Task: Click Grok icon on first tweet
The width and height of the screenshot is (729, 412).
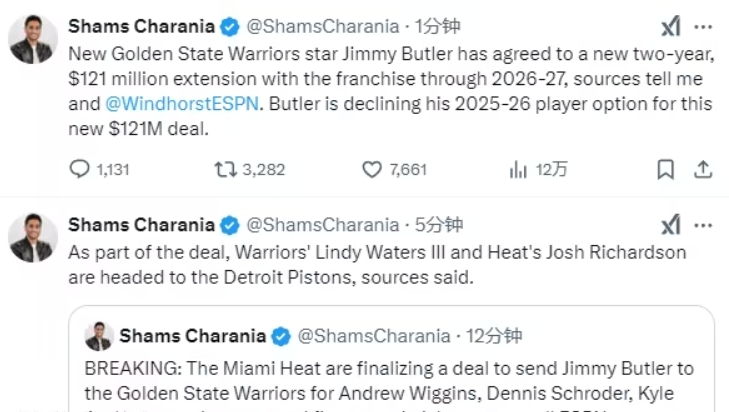Action: 671,27
